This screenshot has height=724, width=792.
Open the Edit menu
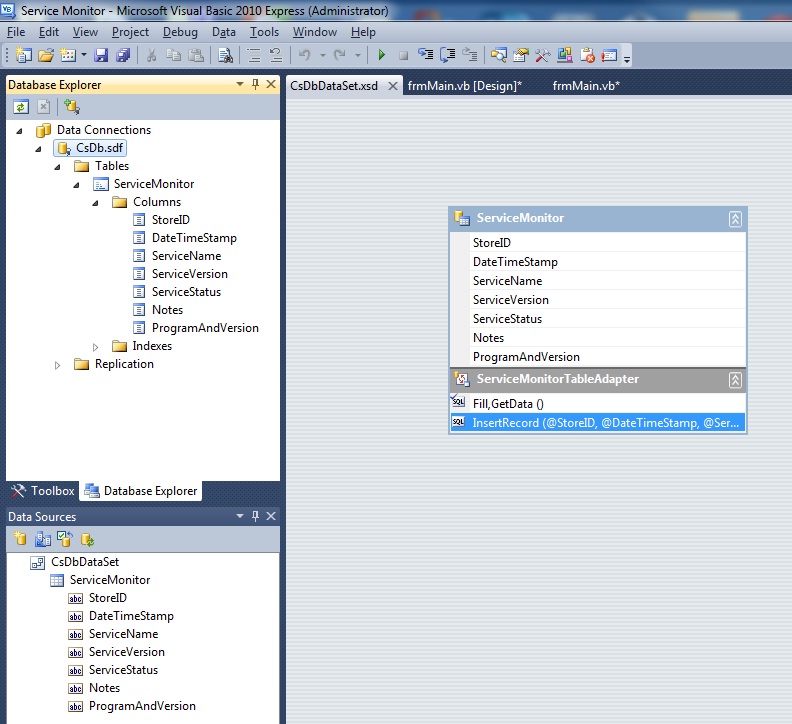(49, 32)
